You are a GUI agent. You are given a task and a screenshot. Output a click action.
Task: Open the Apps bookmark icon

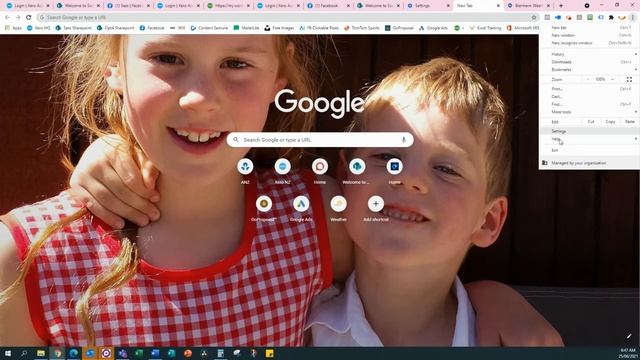pyautogui.click(x=13, y=28)
